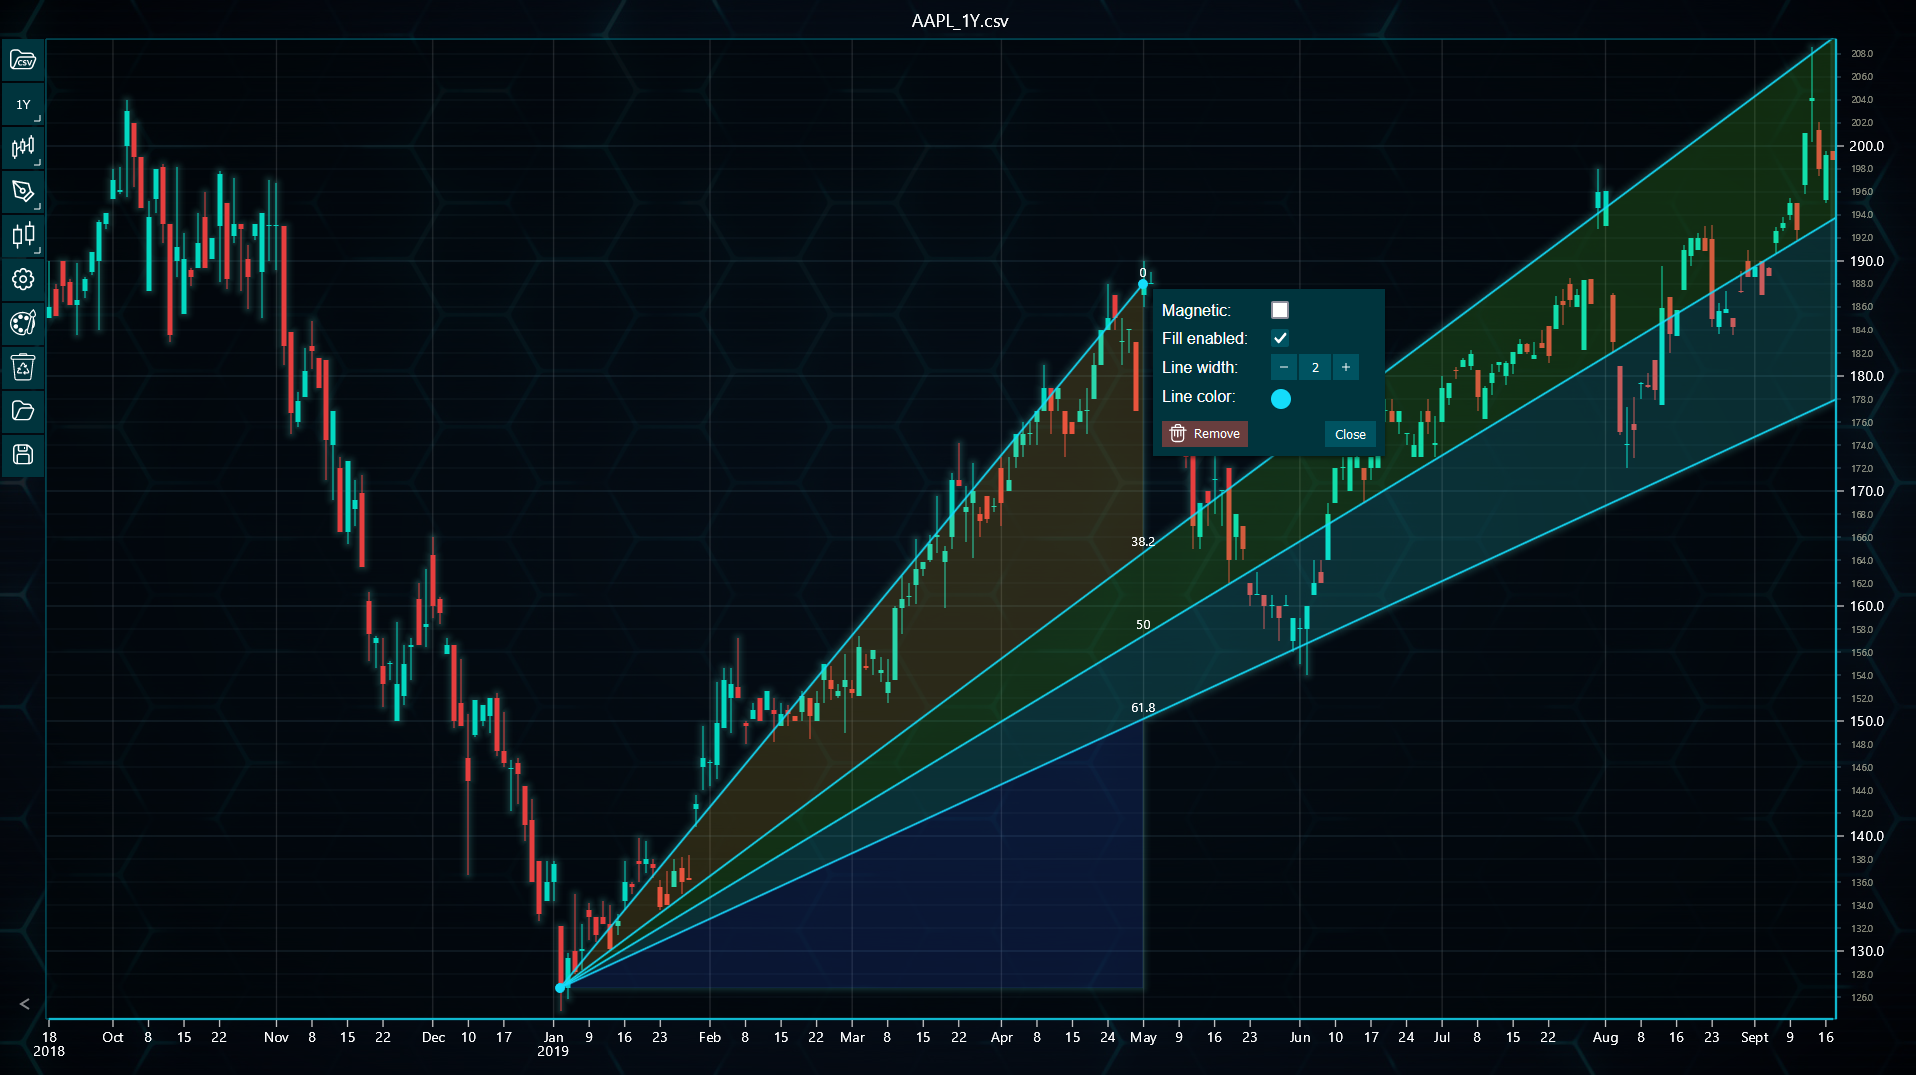Click the 38.2 fan level label
The height and width of the screenshot is (1075, 1916).
(1143, 541)
